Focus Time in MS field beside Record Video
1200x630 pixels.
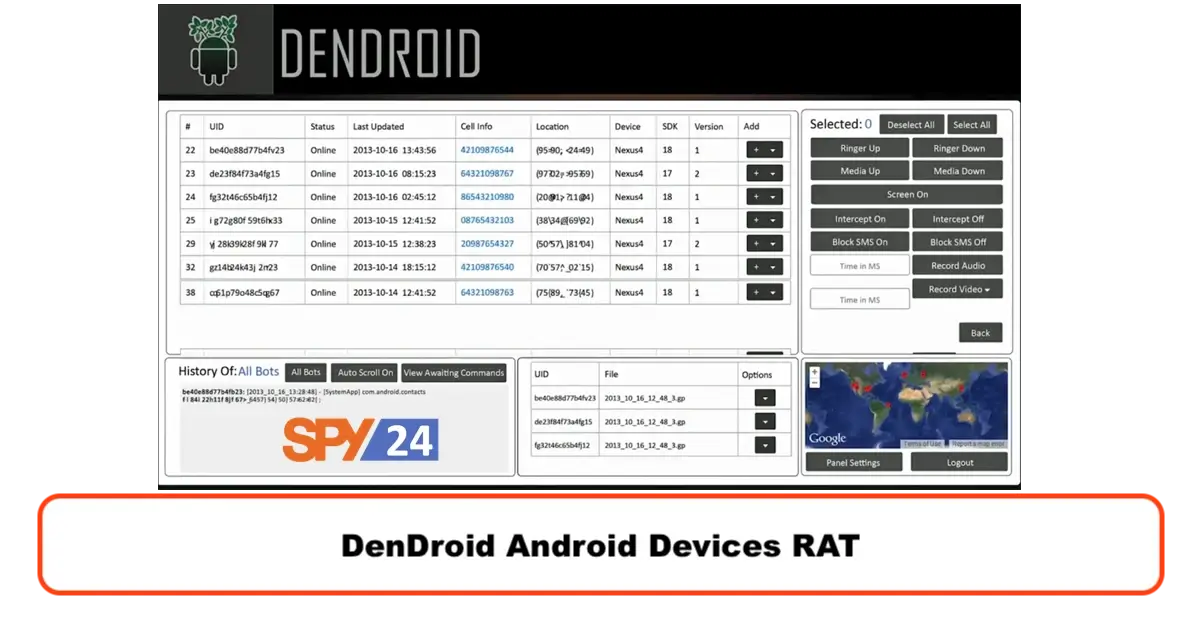click(x=860, y=299)
